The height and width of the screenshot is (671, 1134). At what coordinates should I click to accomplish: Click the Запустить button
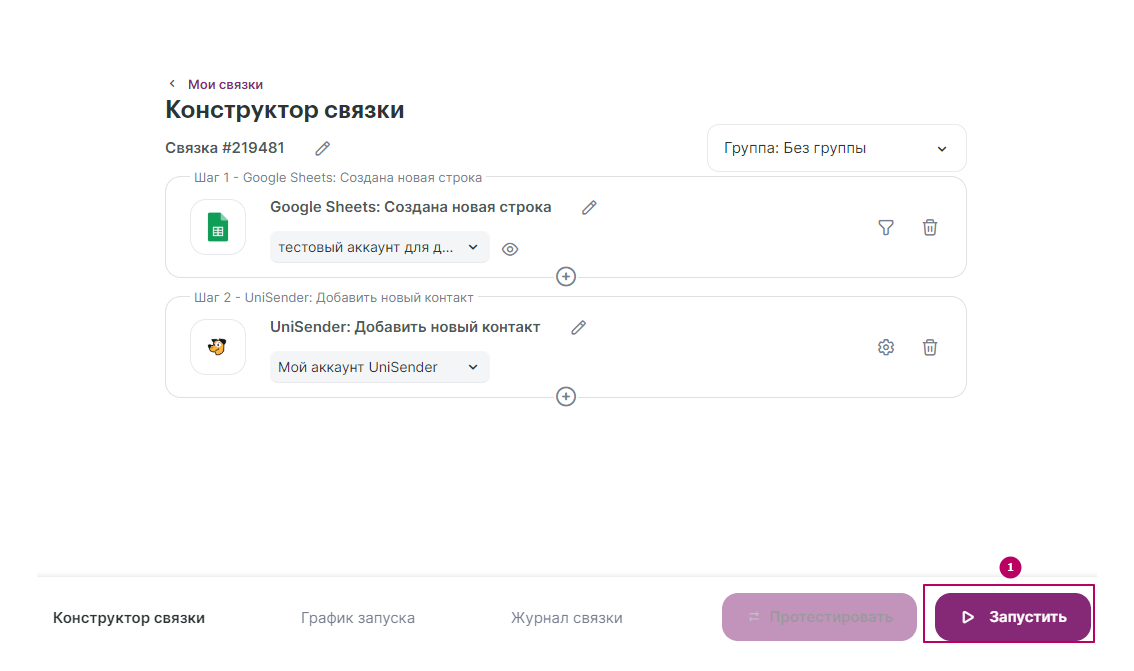[x=1012, y=617]
